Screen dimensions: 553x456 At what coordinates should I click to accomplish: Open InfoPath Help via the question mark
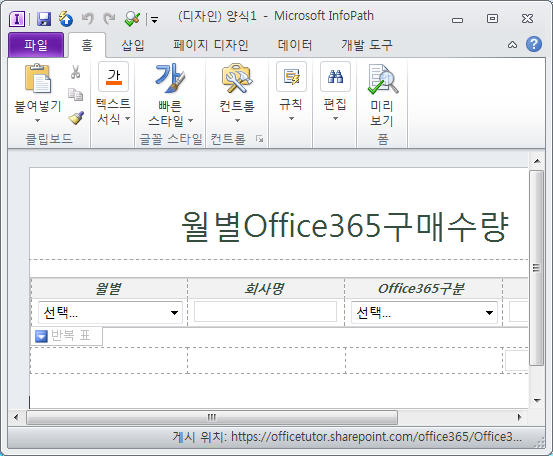pyautogui.click(x=534, y=44)
